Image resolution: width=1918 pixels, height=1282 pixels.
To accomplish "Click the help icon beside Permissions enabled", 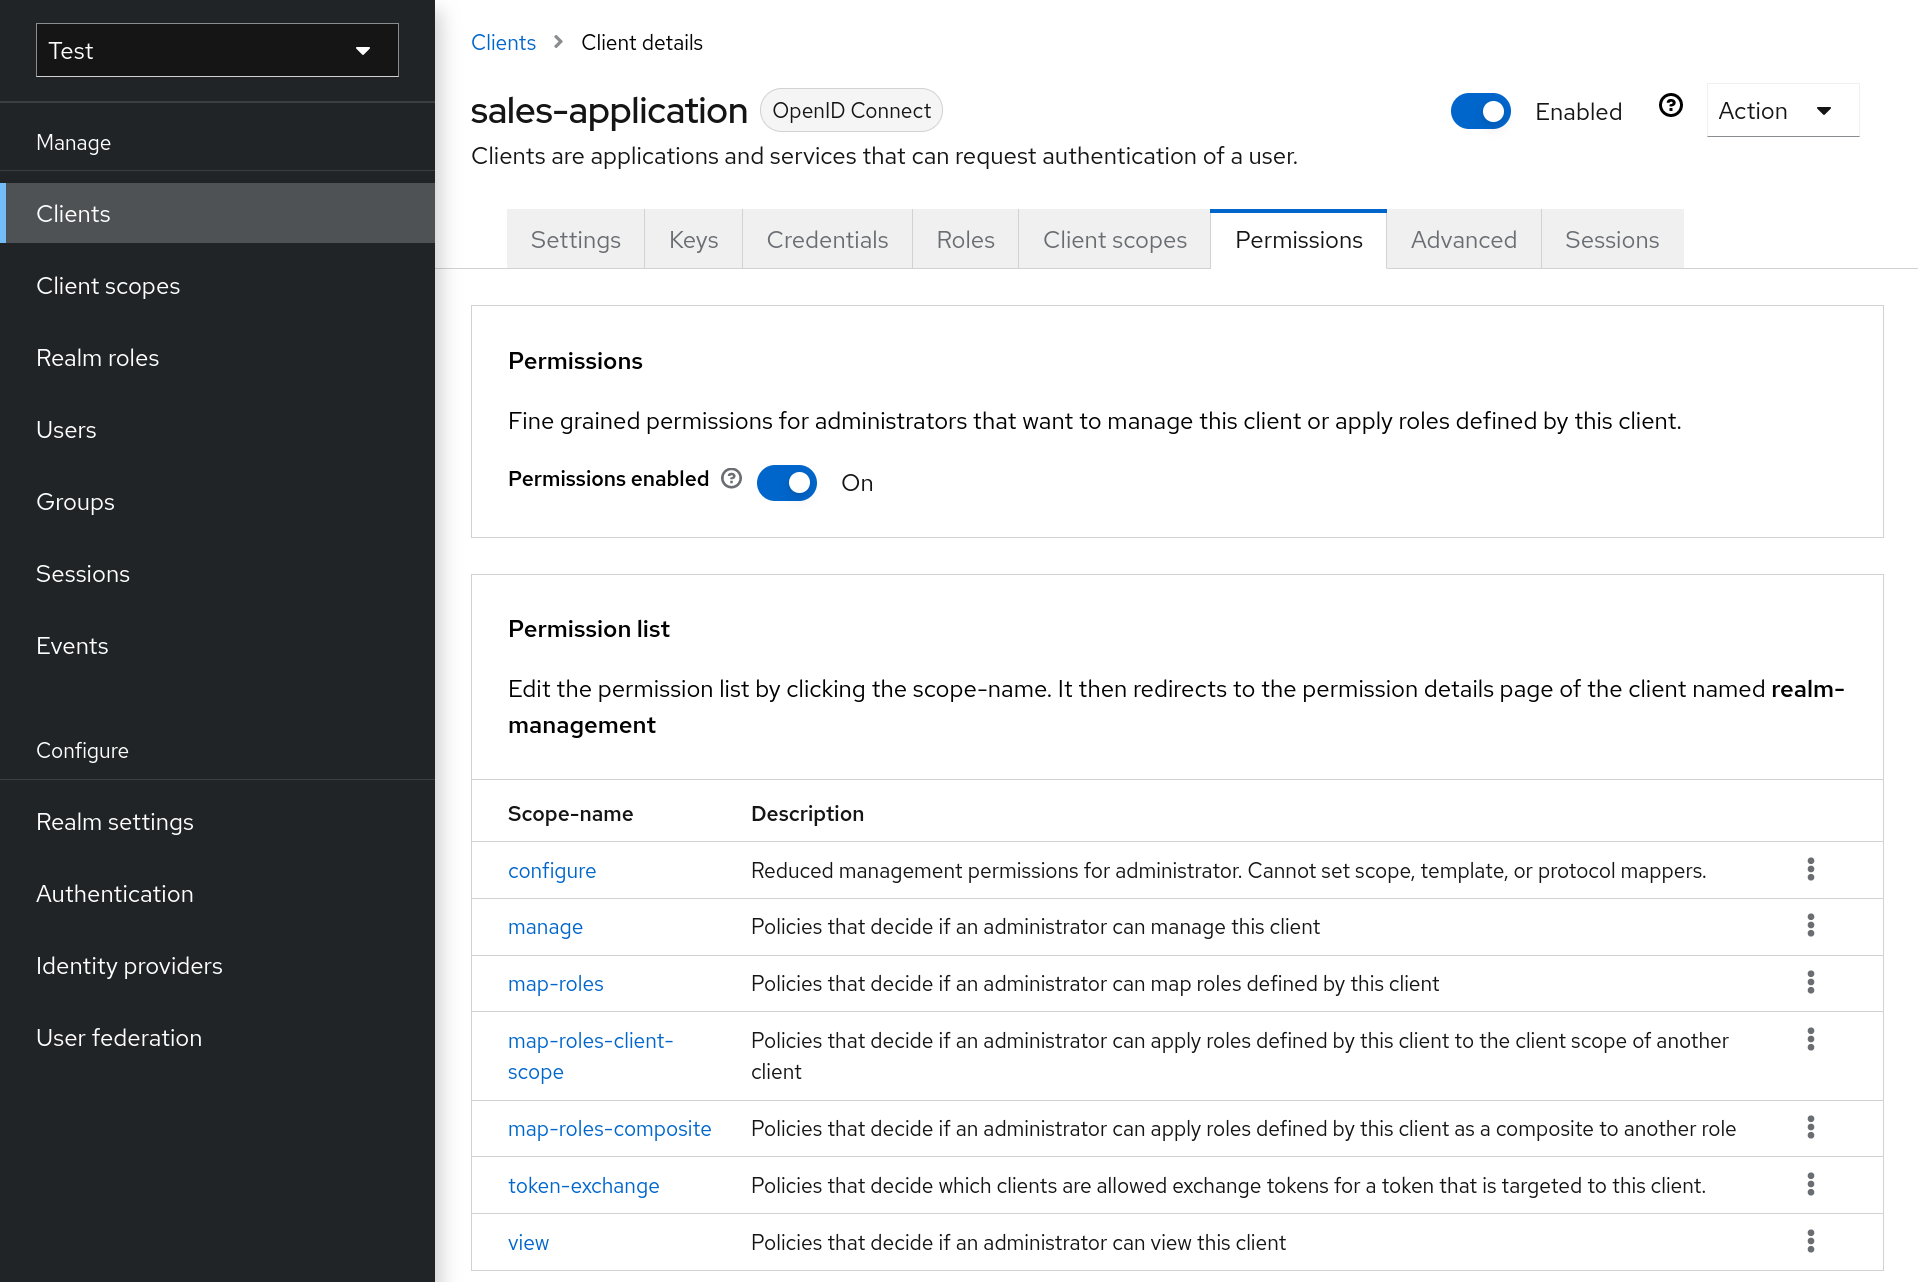I will pos(732,479).
